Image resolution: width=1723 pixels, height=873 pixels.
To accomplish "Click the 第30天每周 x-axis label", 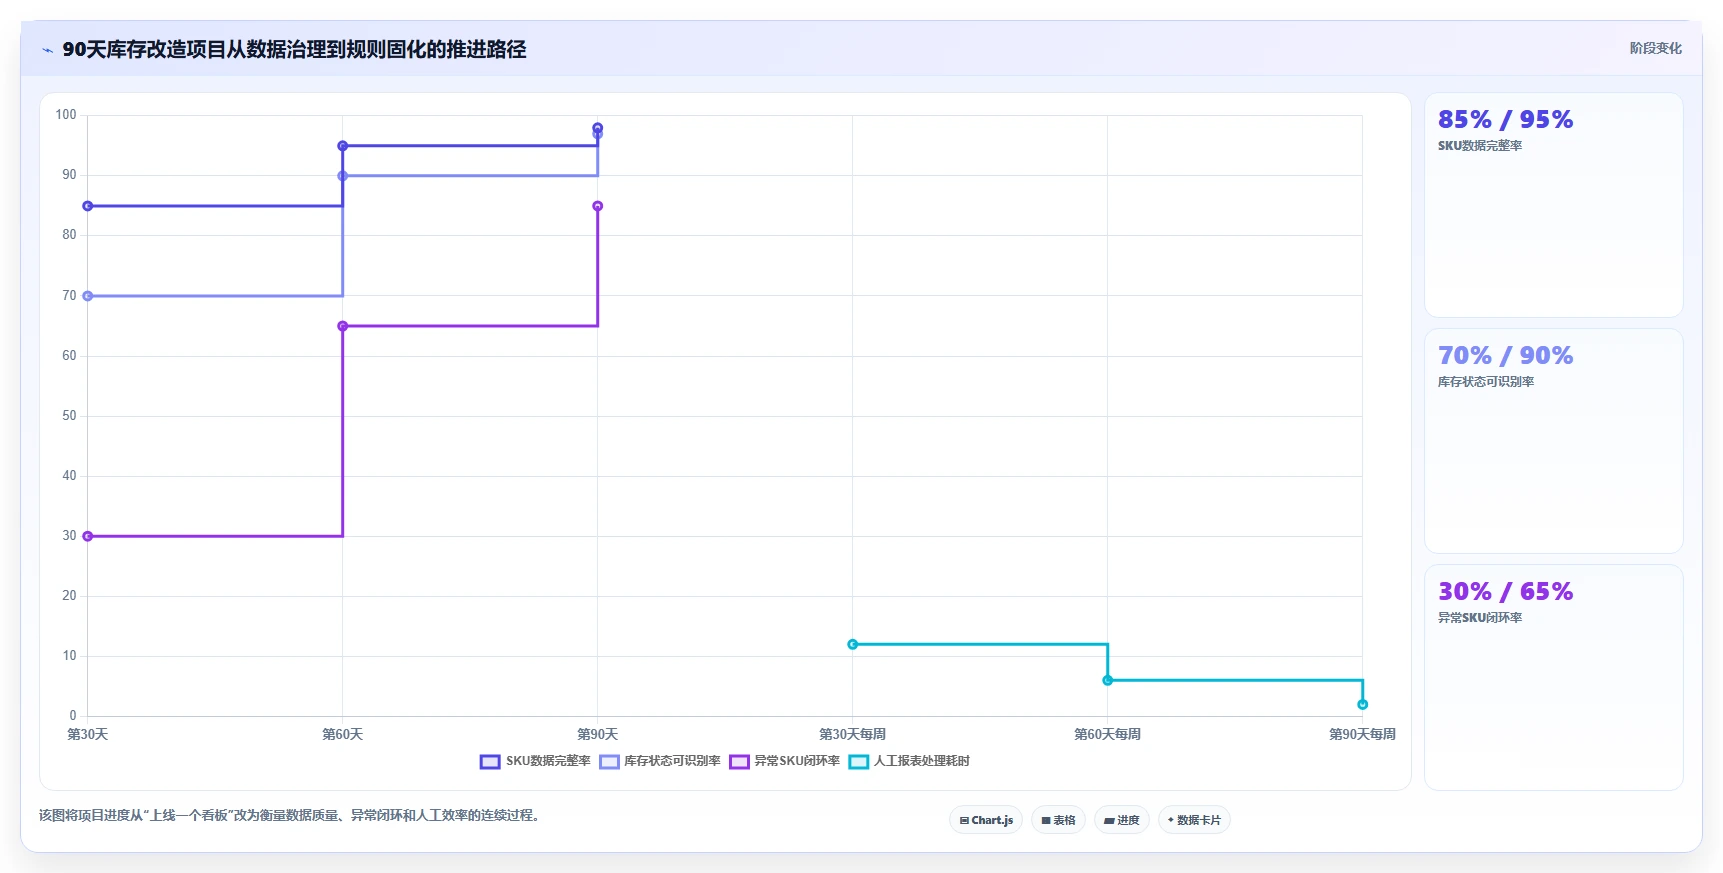I will coord(853,734).
